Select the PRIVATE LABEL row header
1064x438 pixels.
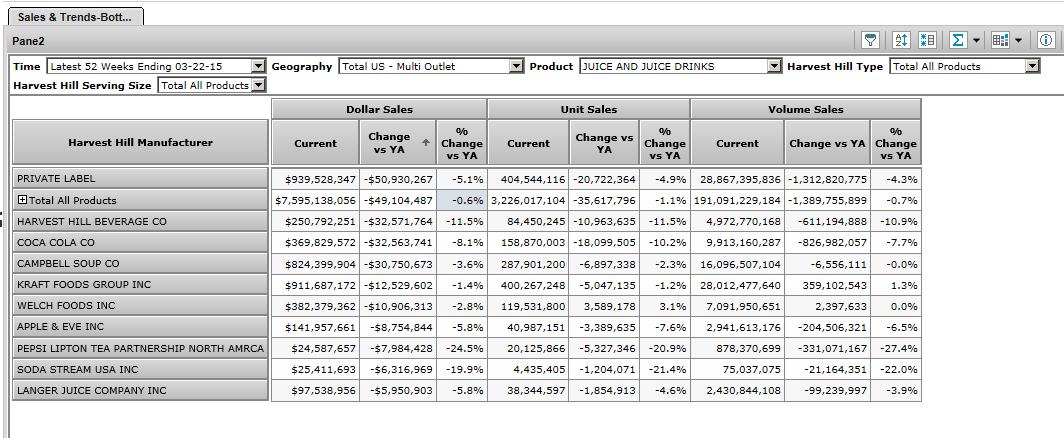(x=140, y=179)
